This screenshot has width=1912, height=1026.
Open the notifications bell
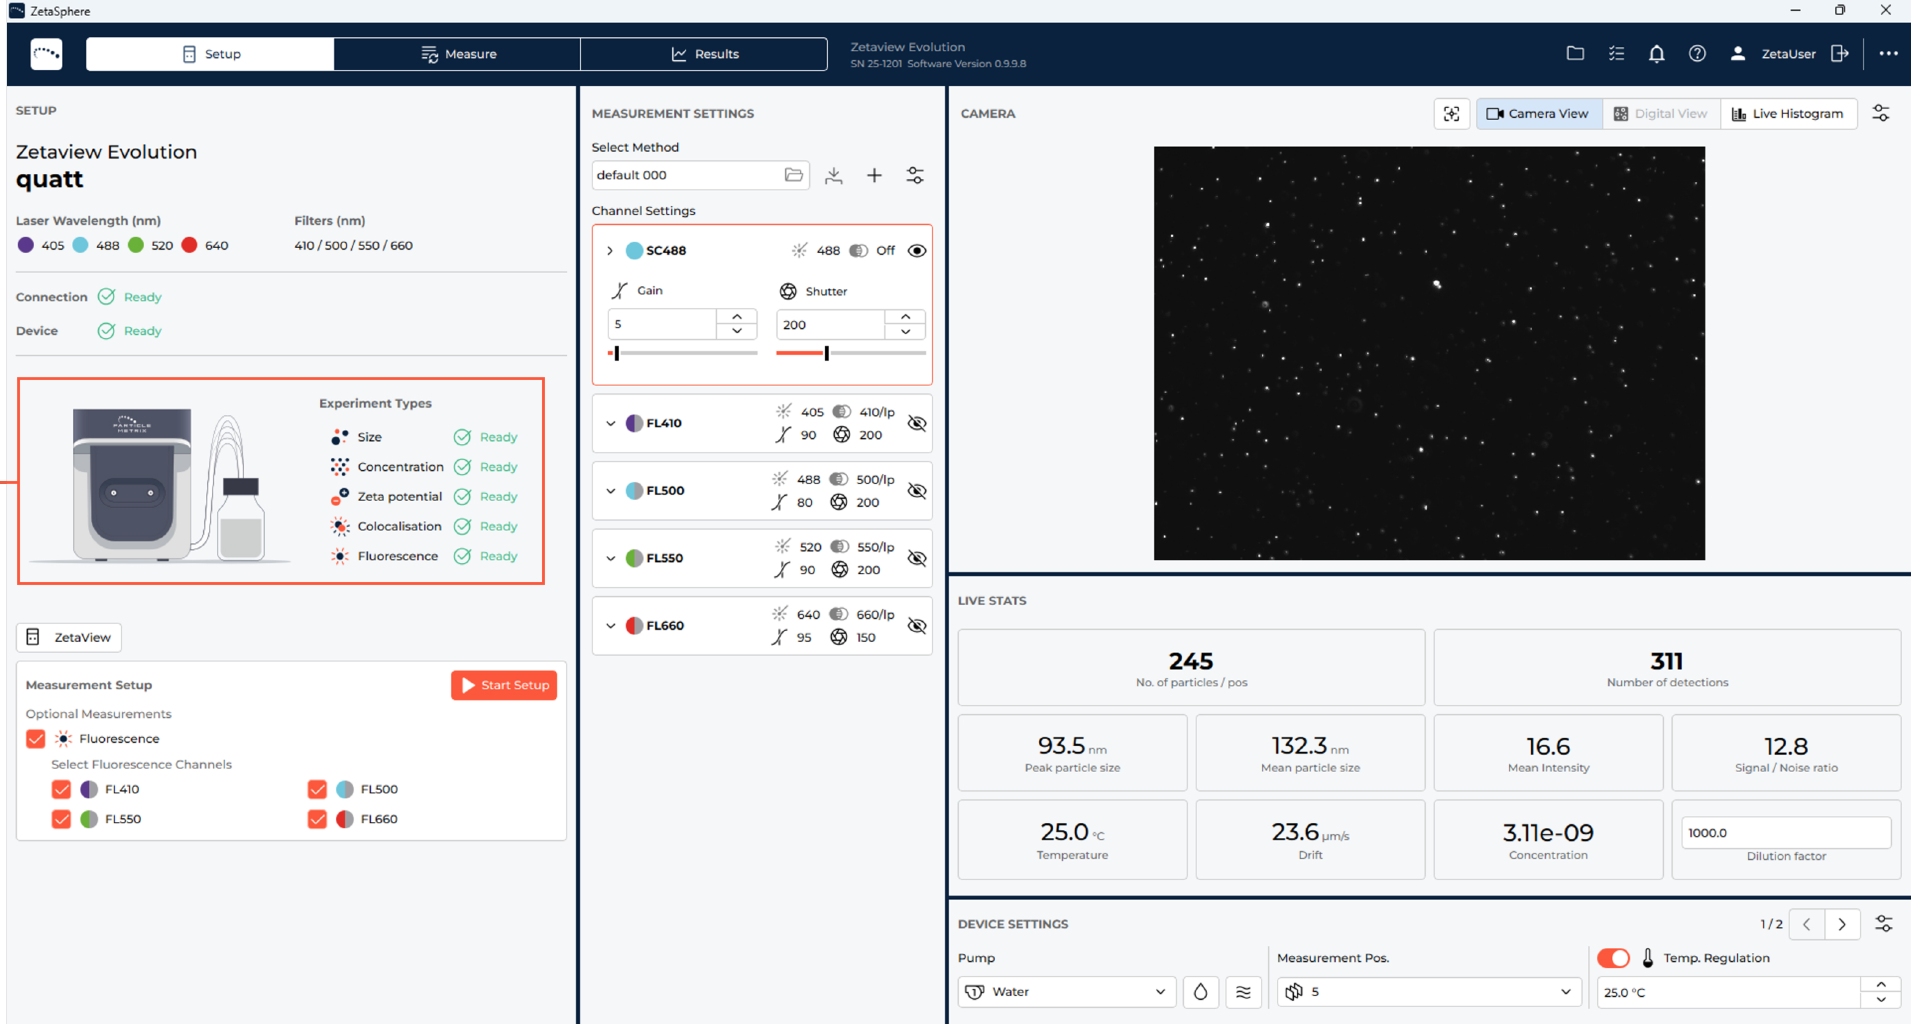click(x=1656, y=54)
